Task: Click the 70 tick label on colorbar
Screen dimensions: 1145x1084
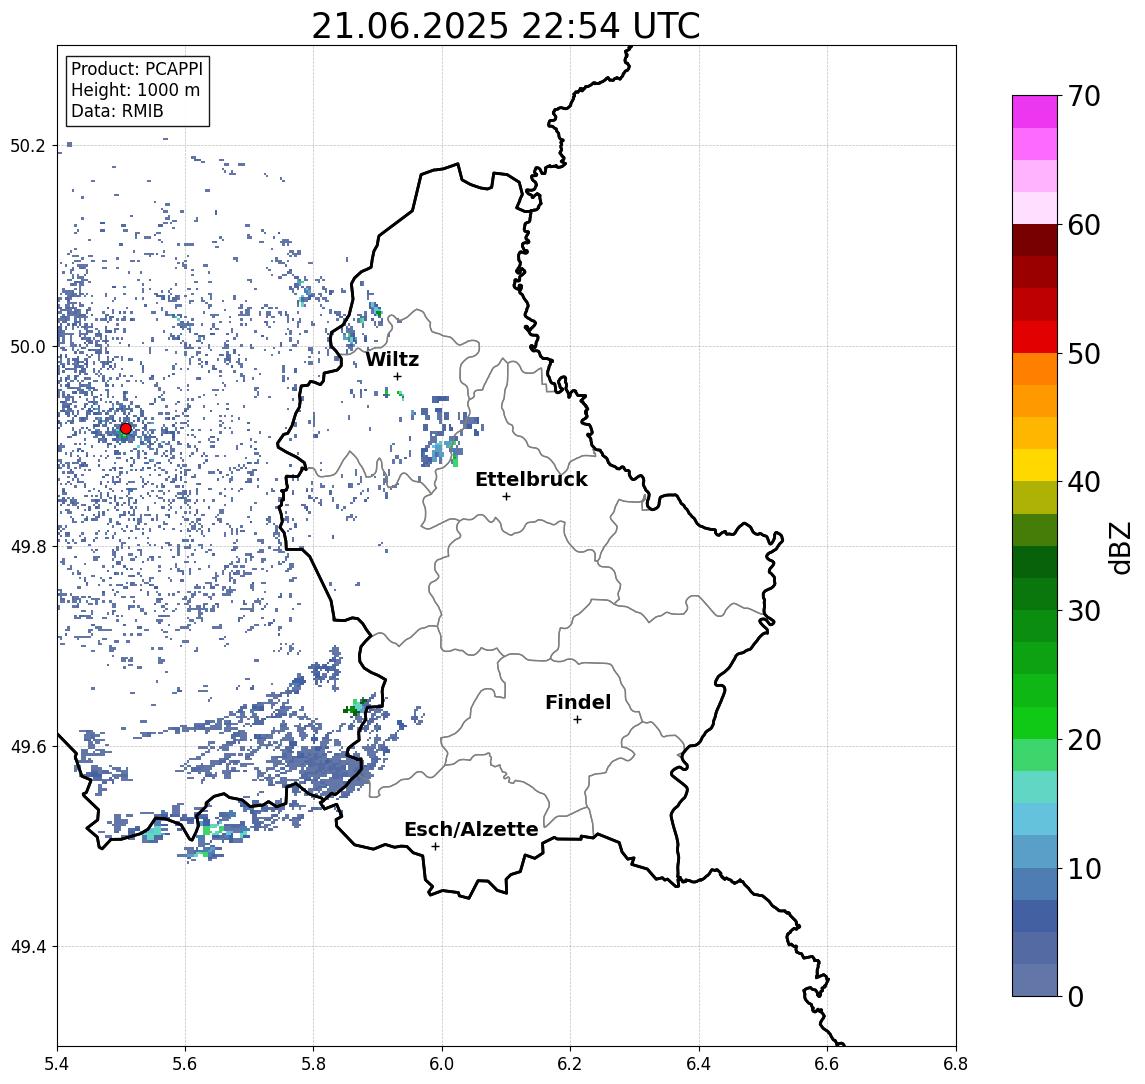Action: [x=1084, y=96]
